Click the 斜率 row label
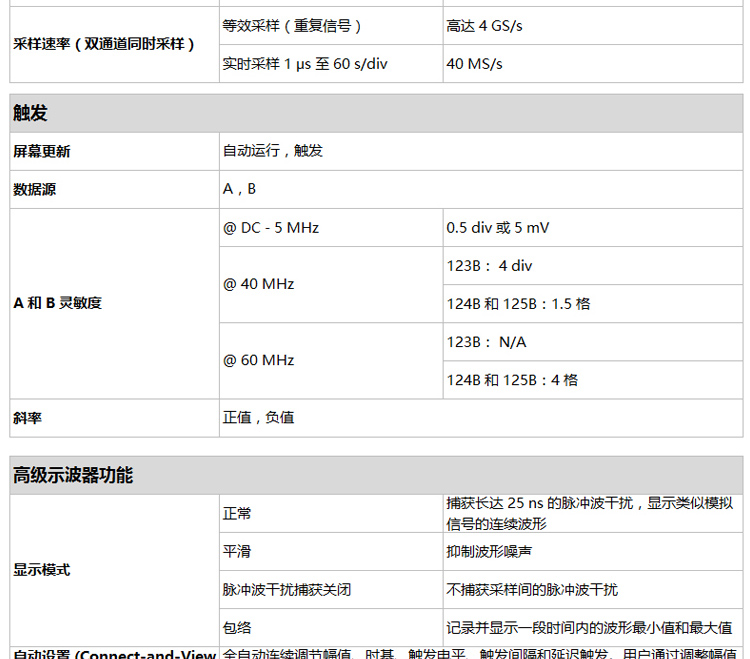The height and width of the screenshot is (659, 750). coord(28,418)
